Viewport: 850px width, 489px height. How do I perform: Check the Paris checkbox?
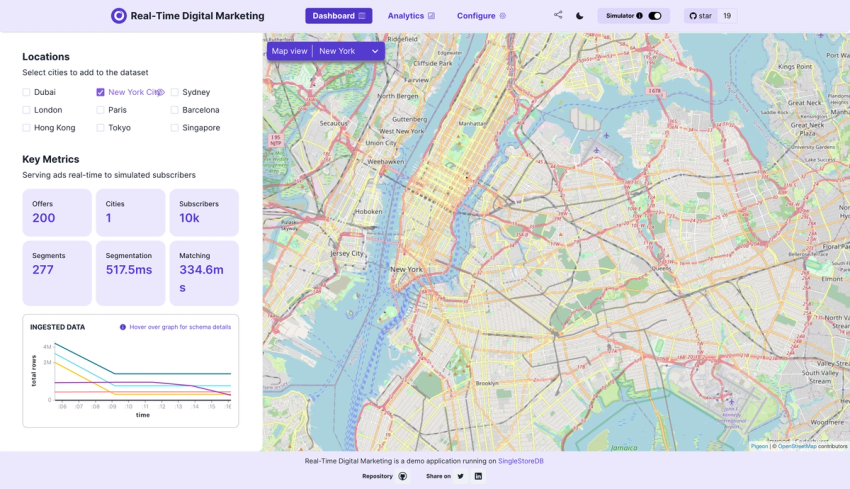point(100,110)
